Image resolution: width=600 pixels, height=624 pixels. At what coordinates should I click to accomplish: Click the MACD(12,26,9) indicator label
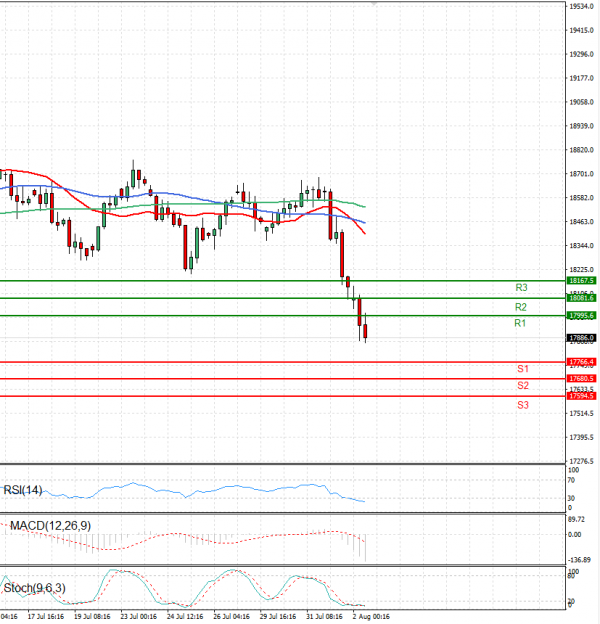(51, 526)
